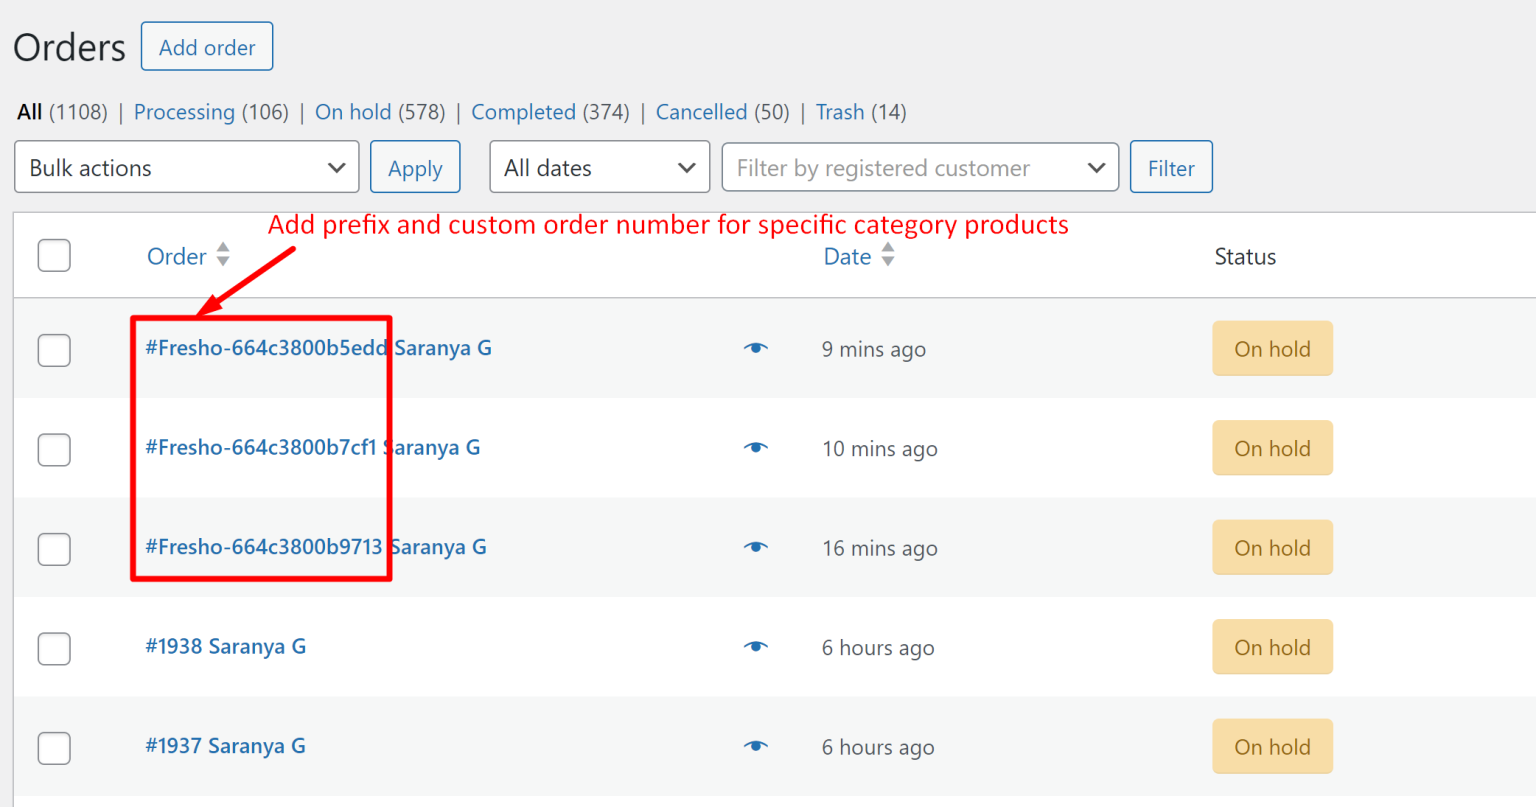Click the On hold status badge for order #1938
The height and width of the screenshot is (807, 1536).
pos(1272,647)
